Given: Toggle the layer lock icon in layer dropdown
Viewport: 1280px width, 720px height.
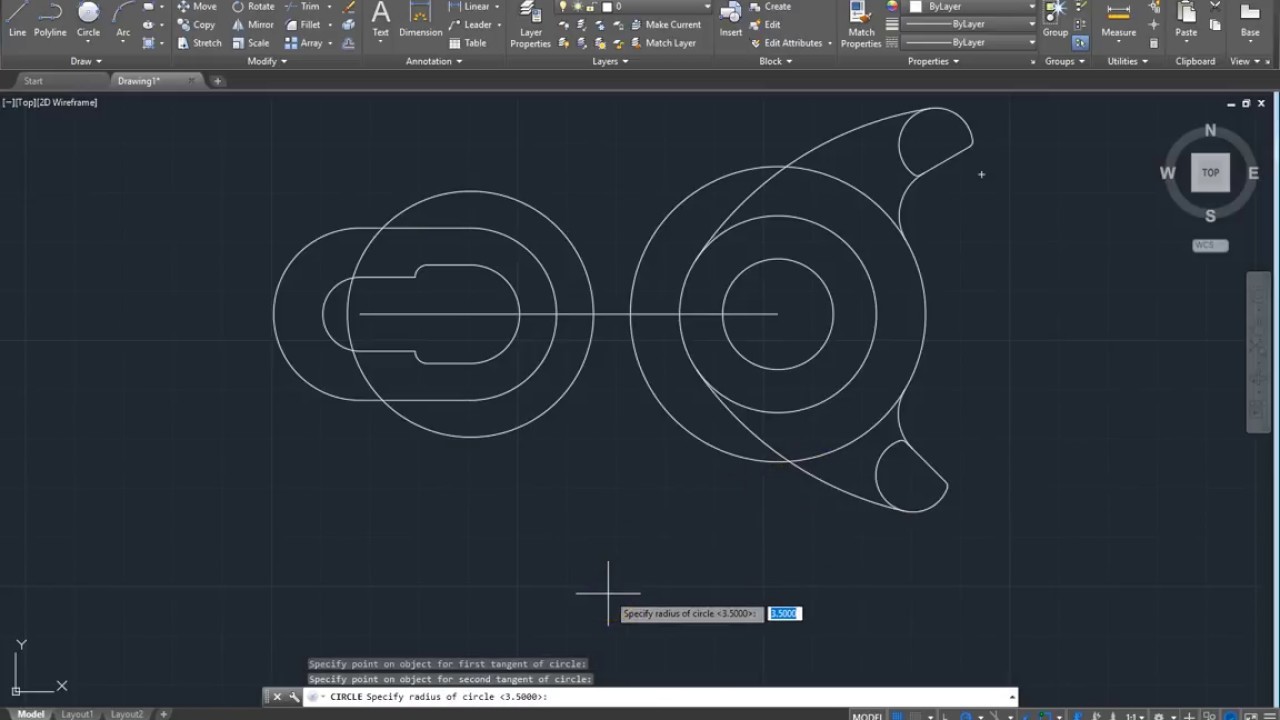Looking at the screenshot, I should (x=590, y=6).
